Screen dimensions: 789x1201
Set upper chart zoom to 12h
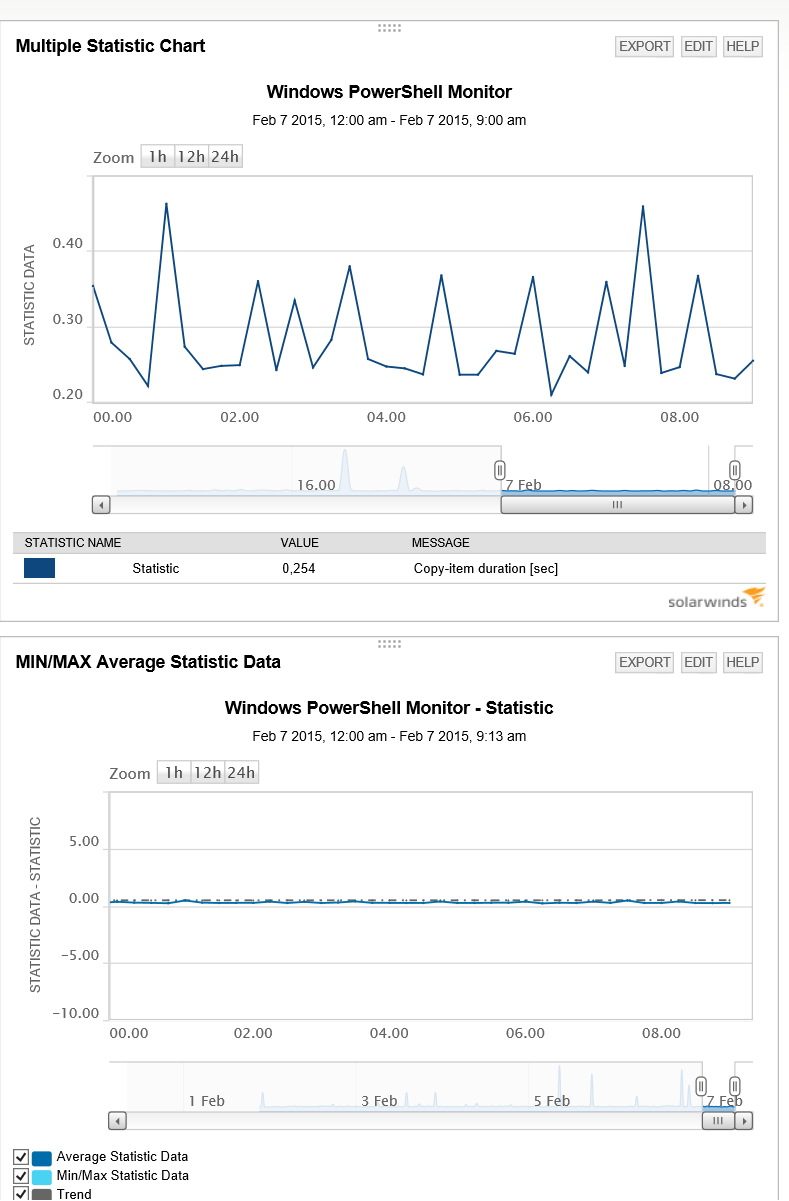click(191, 157)
